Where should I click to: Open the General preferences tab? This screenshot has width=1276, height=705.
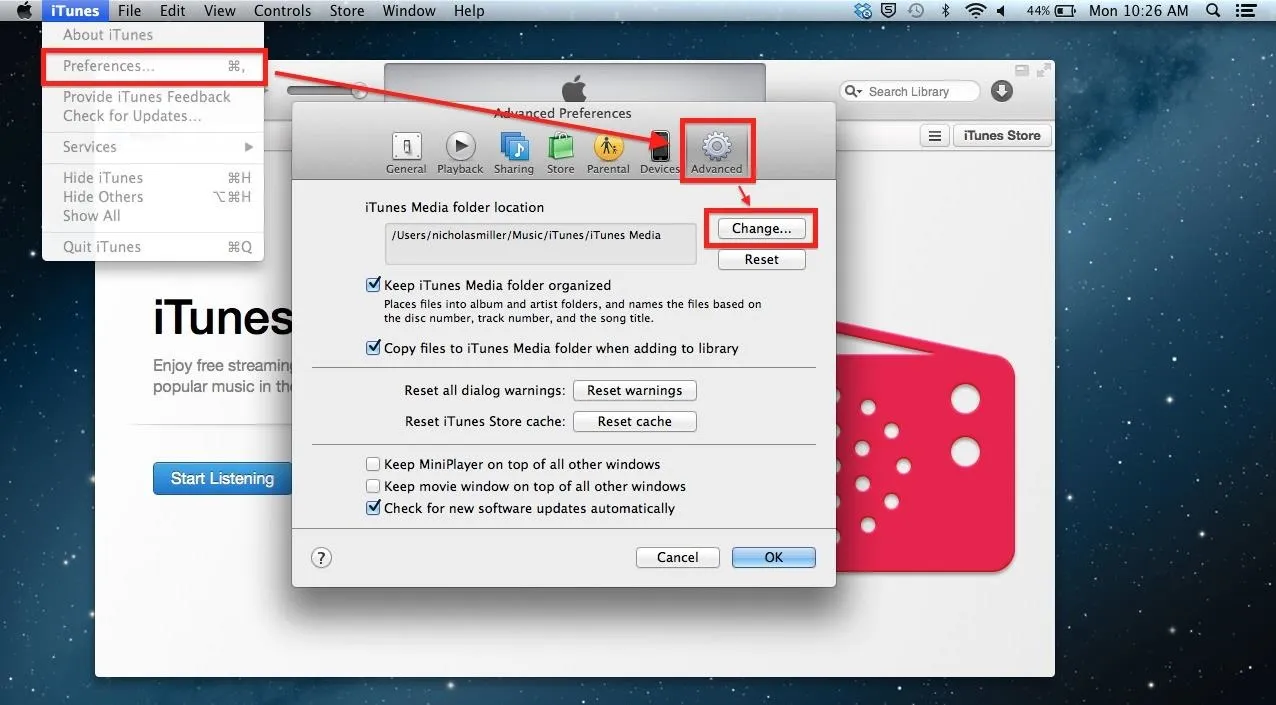(x=406, y=153)
